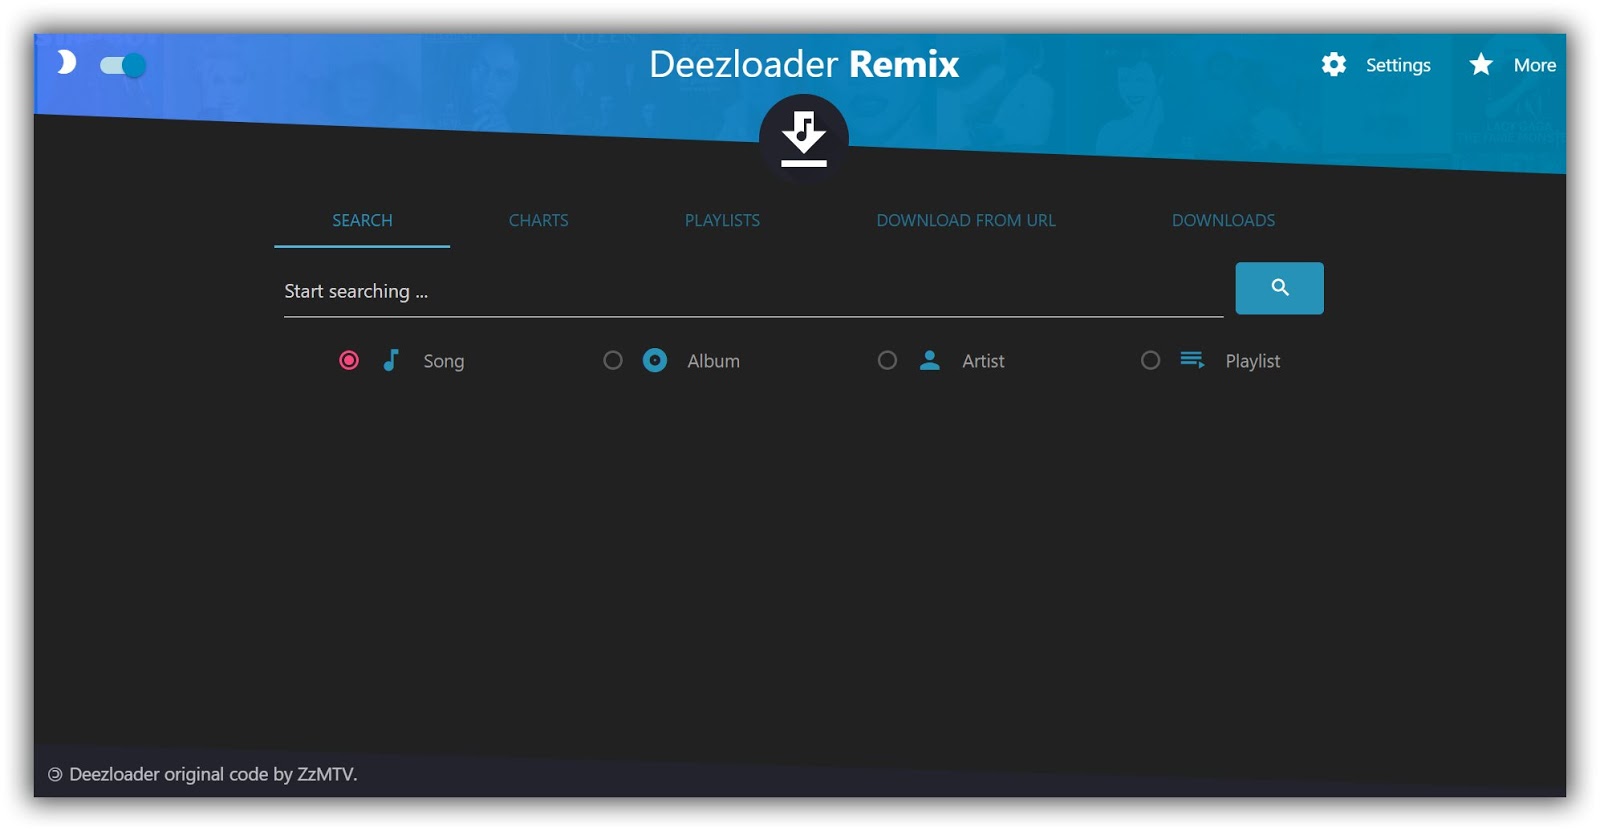This screenshot has width=1600, height=831.
Task: Click the Album label text
Action: pos(713,361)
